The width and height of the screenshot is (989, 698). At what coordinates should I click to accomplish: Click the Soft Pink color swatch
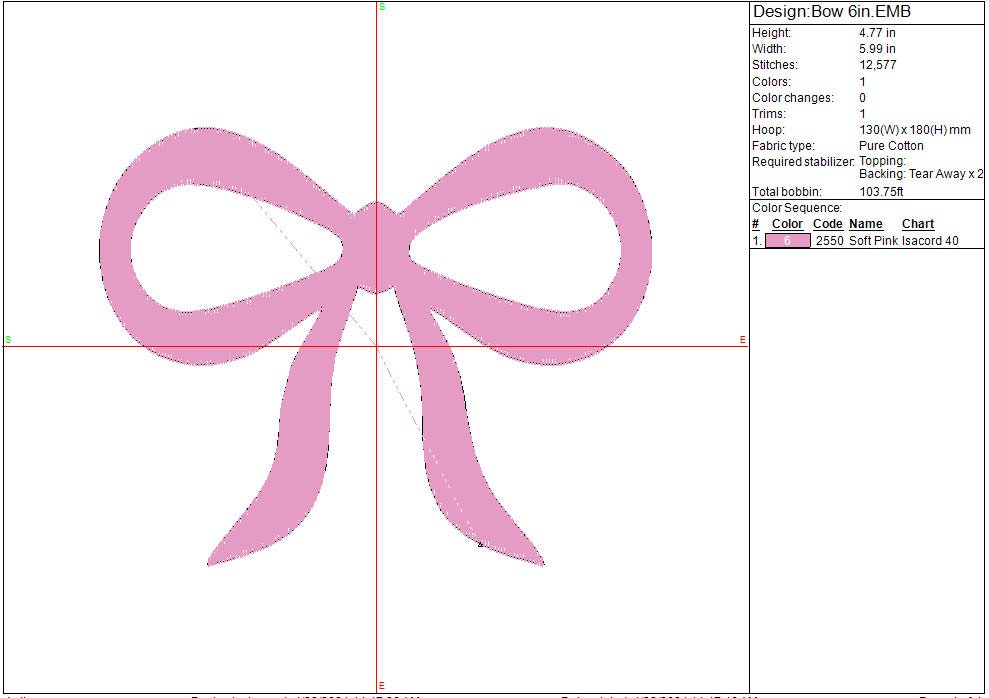click(x=787, y=241)
